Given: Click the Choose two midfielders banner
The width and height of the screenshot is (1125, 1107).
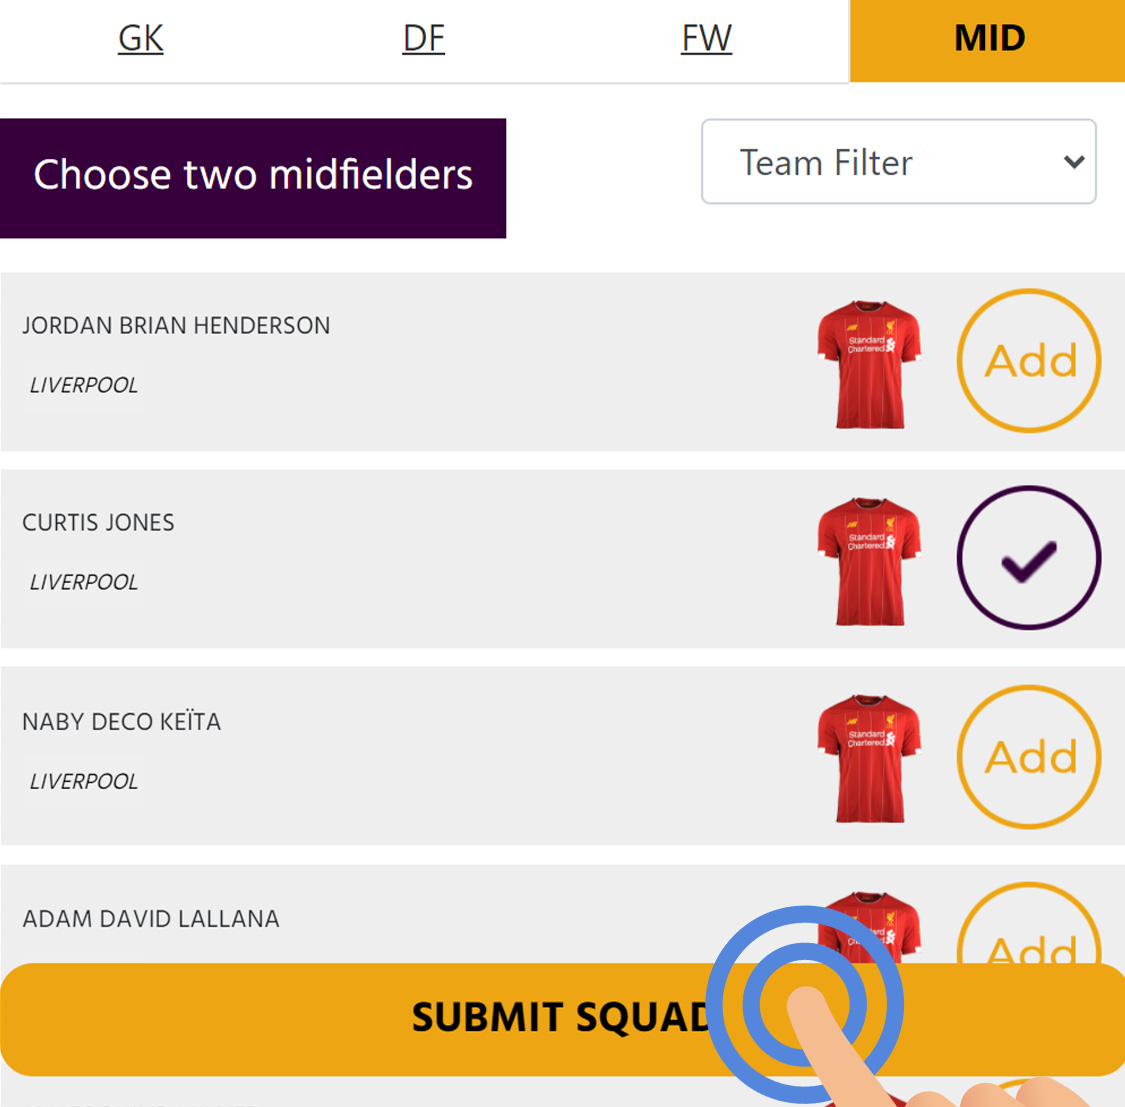Looking at the screenshot, I should [253, 178].
